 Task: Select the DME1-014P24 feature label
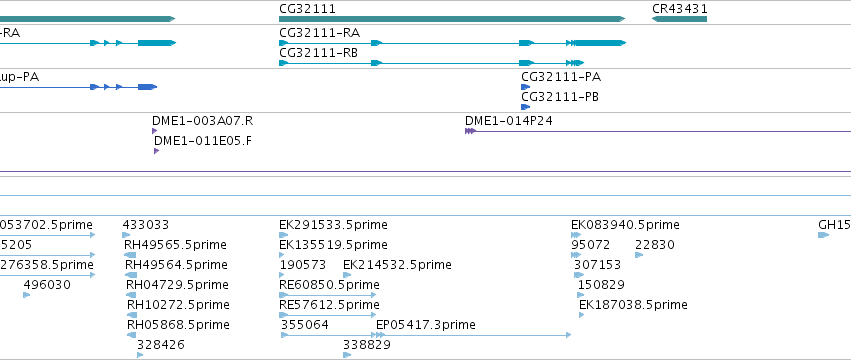509,121
